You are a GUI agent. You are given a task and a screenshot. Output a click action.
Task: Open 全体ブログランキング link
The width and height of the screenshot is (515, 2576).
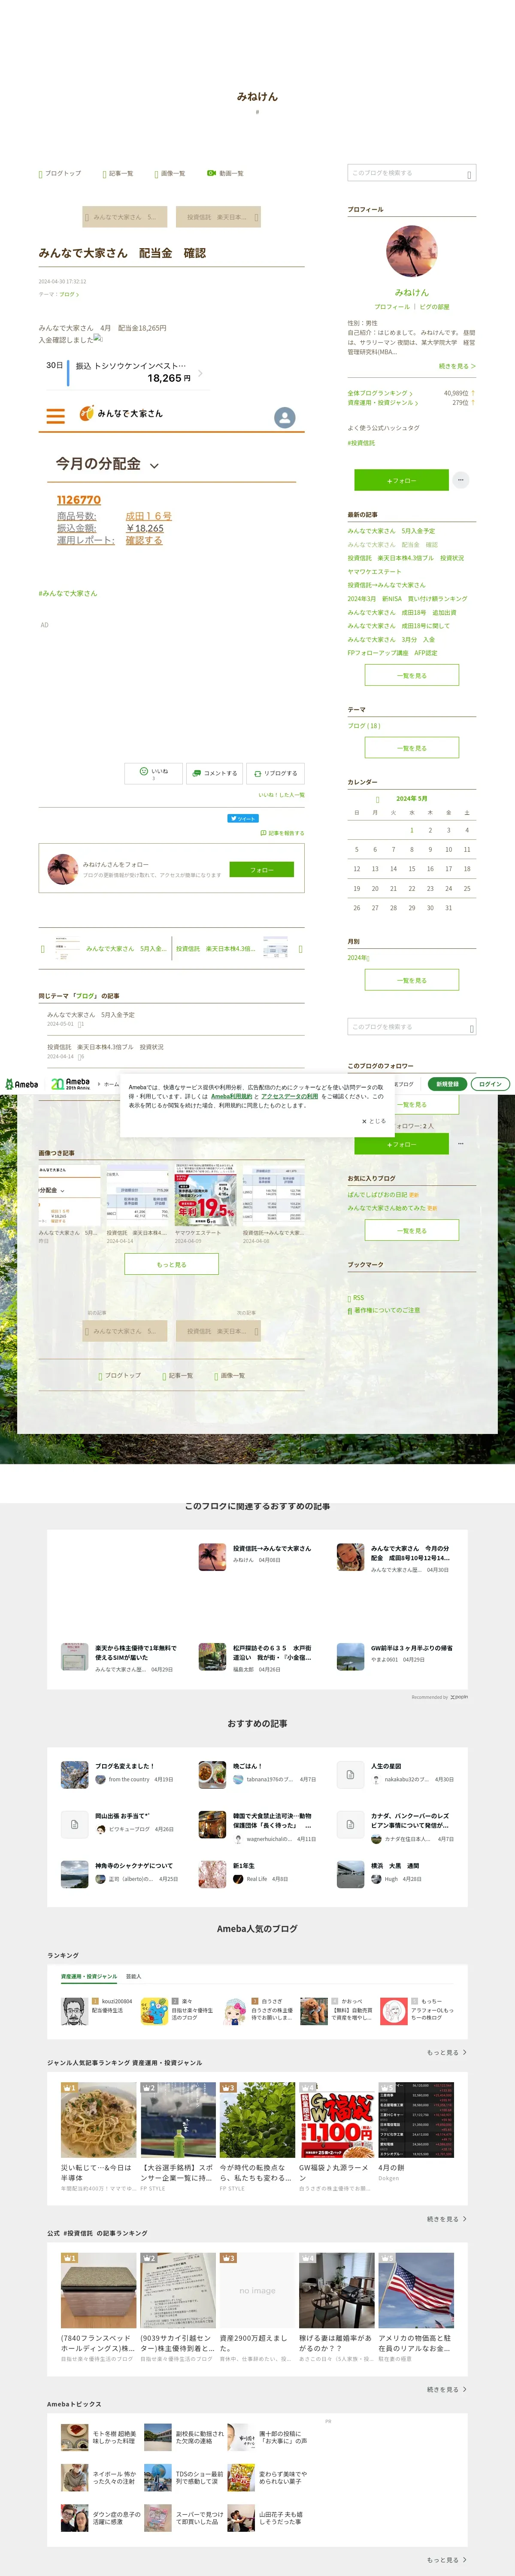pos(379,393)
